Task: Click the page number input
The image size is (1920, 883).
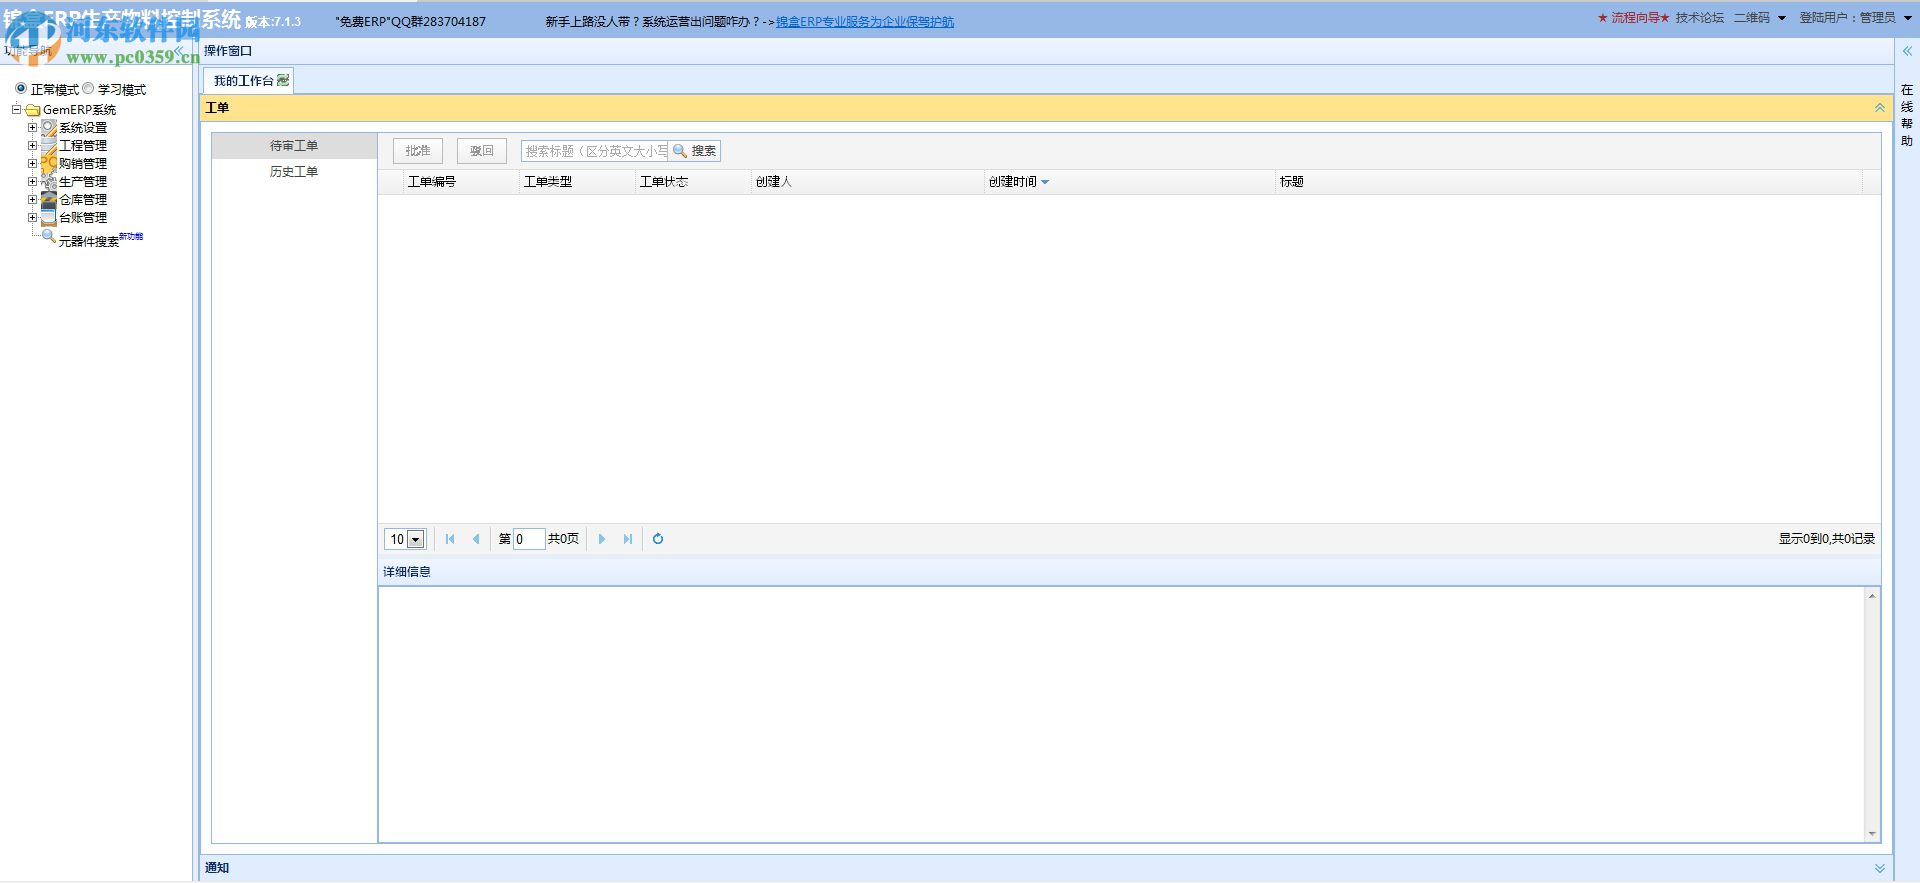Action: [x=529, y=539]
